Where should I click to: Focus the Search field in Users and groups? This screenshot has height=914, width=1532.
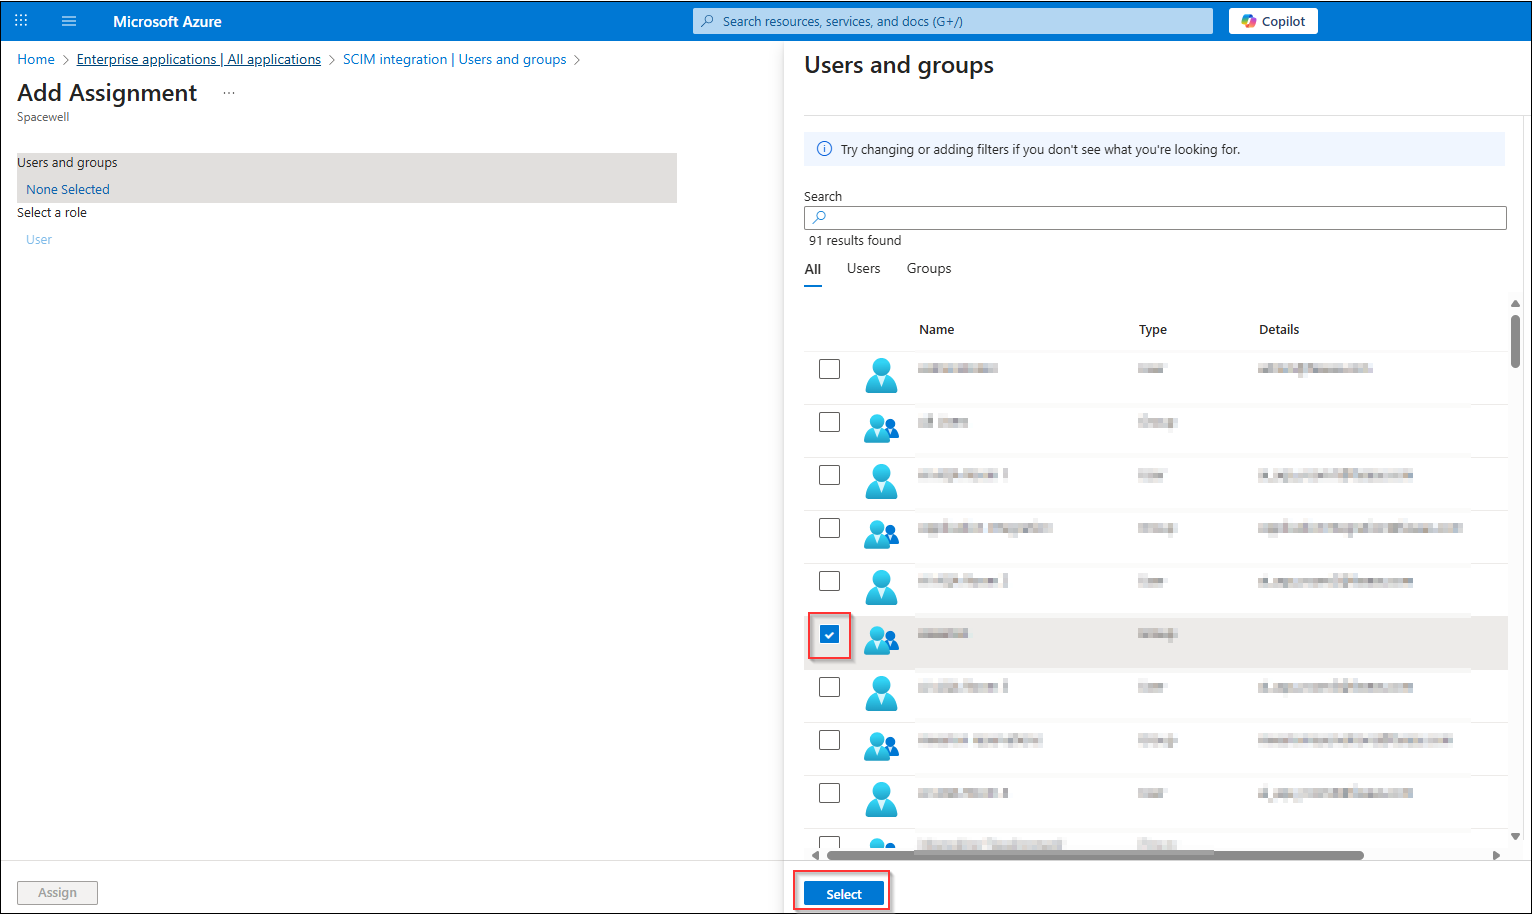1155,217
